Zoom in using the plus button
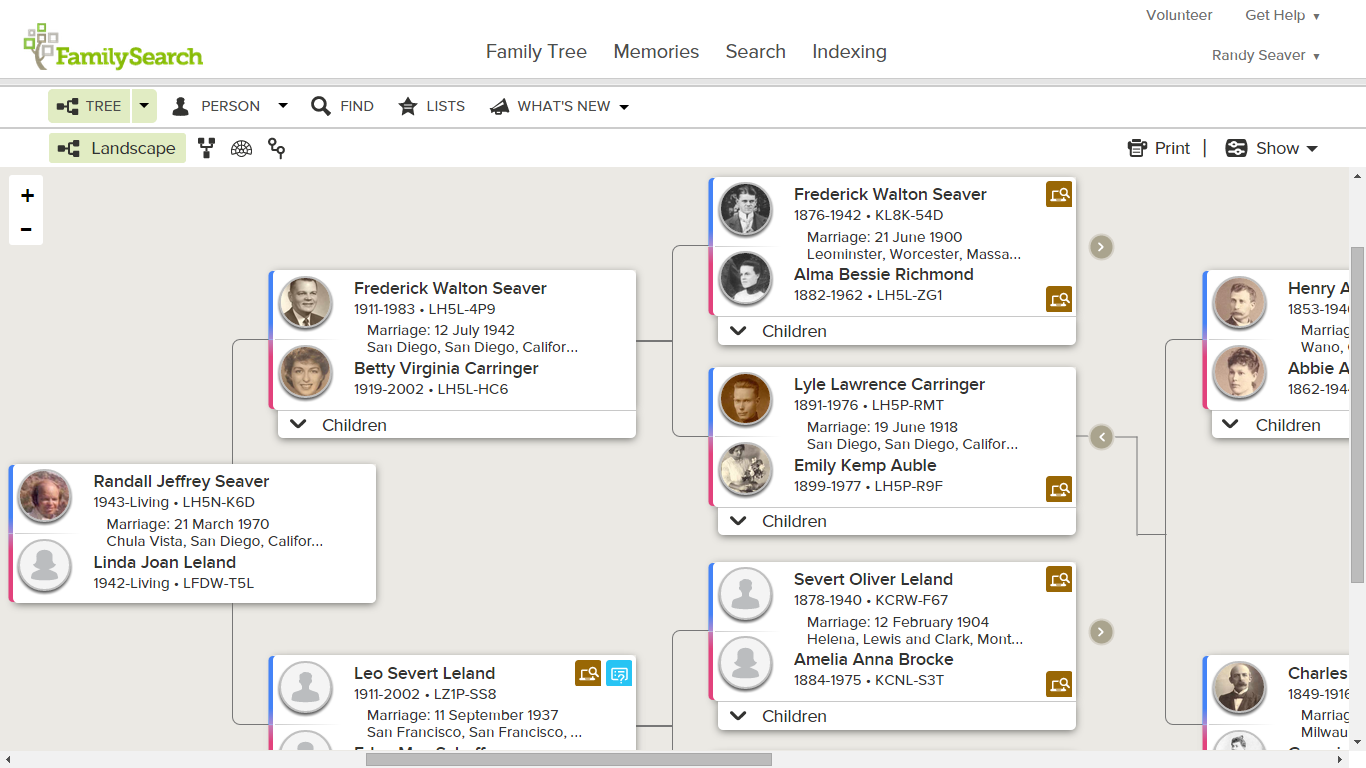This screenshot has width=1366, height=768. click(x=27, y=195)
